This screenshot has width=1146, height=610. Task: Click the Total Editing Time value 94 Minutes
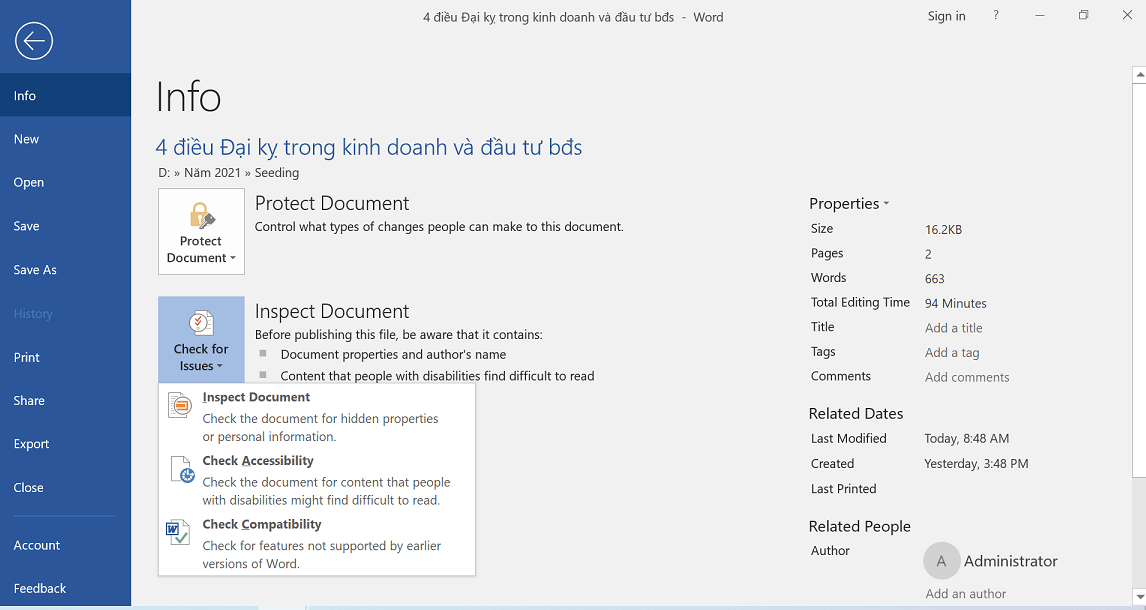pos(955,303)
